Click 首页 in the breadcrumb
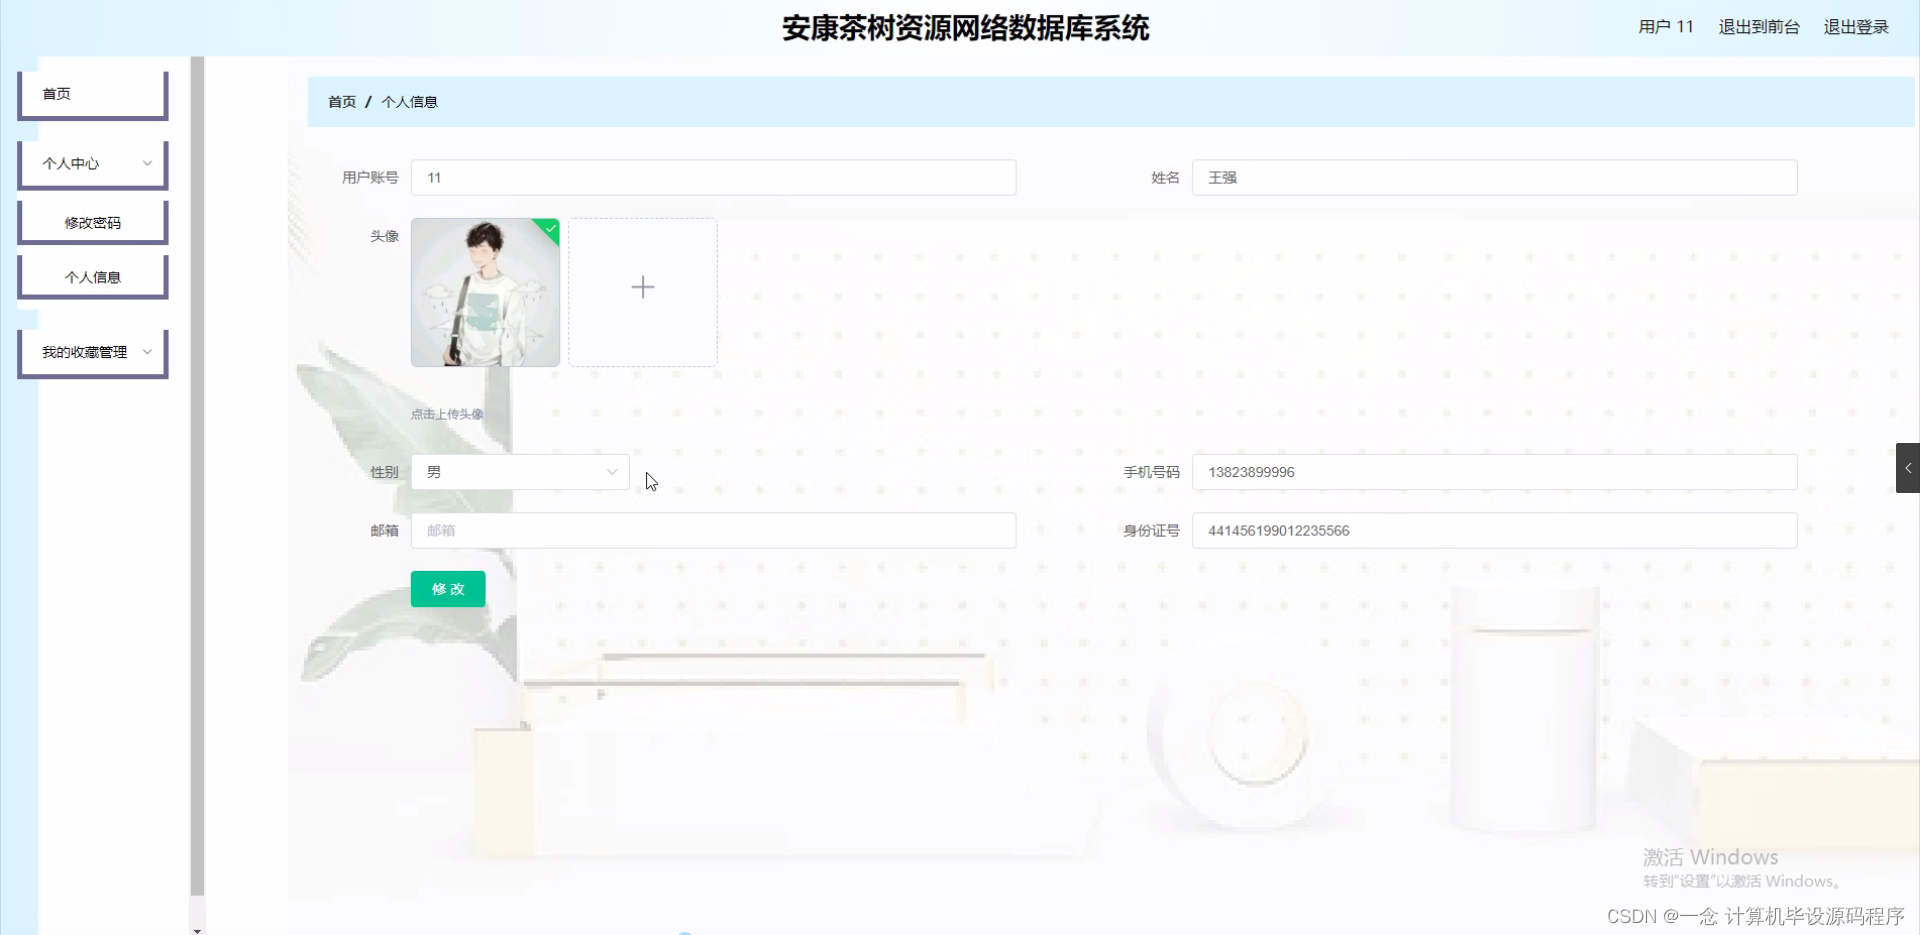Image resolution: width=1920 pixels, height=935 pixels. [340, 101]
